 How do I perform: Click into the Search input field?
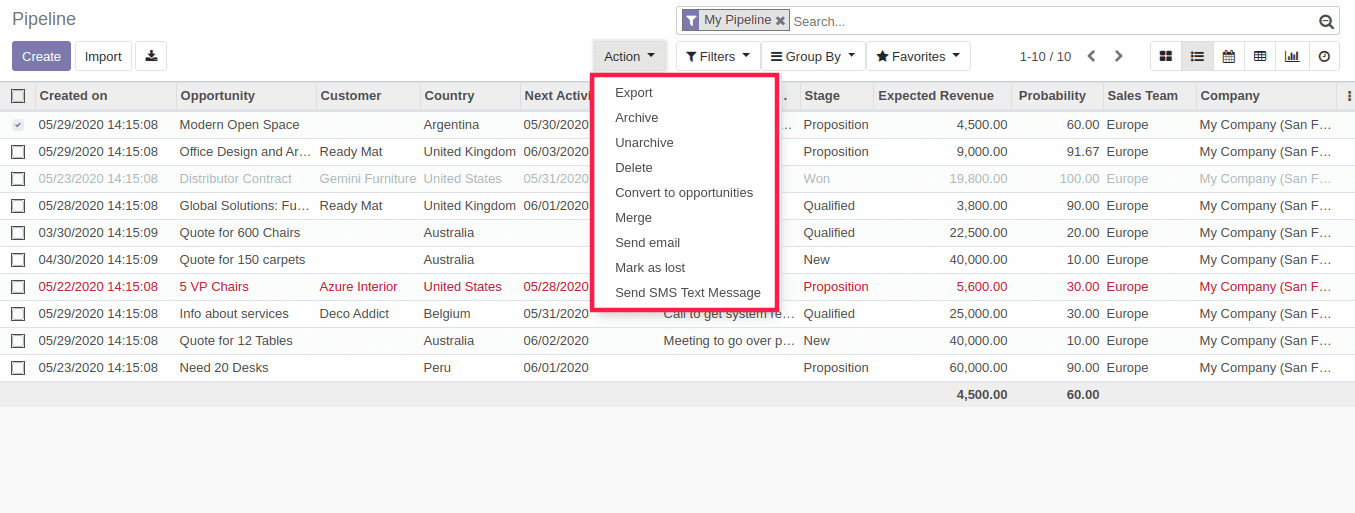[x=1050, y=21]
